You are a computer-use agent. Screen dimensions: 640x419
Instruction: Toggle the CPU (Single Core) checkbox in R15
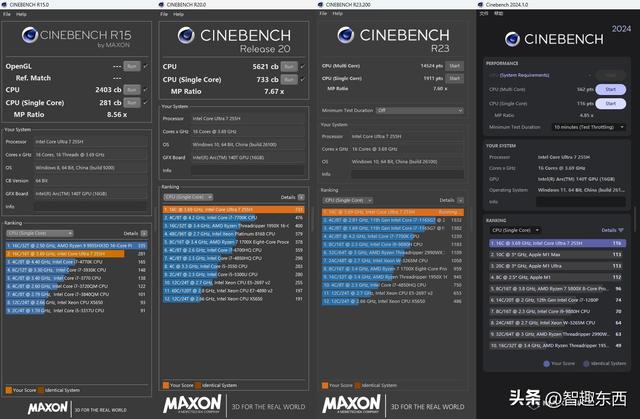pos(146,102)
